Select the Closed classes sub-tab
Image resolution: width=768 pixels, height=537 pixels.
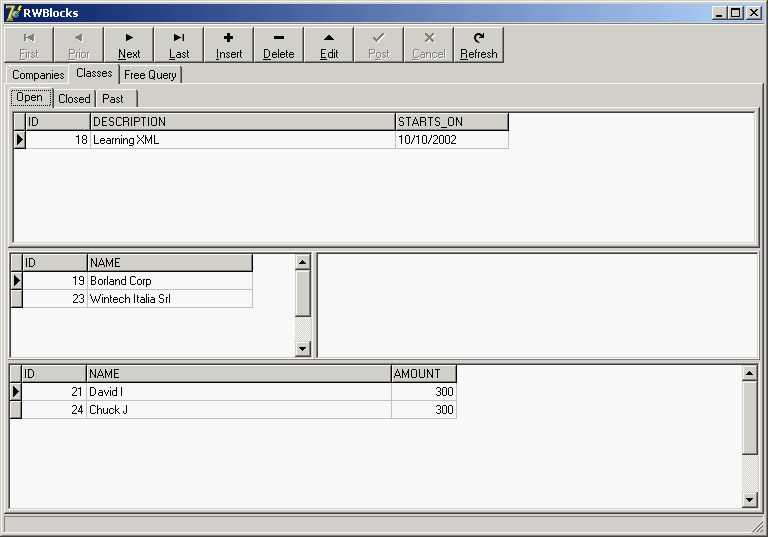(x=74, y=98)
